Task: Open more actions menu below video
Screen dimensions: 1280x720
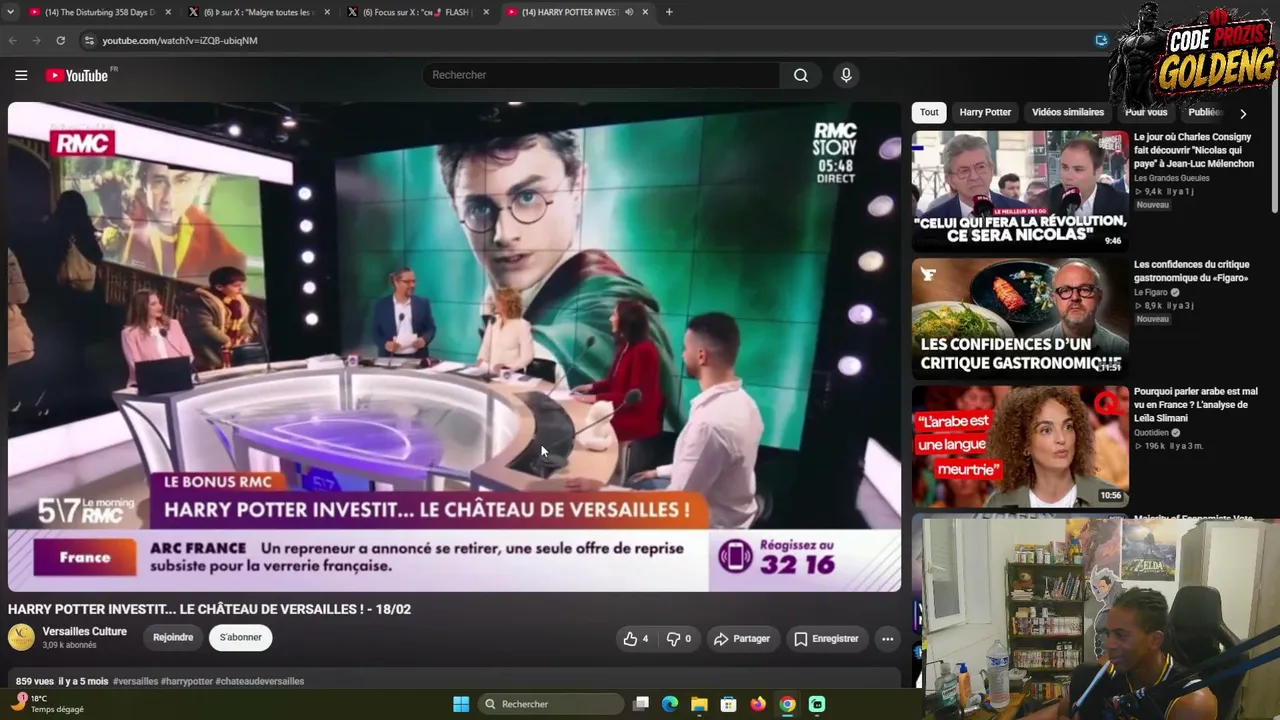Action: tap(887, 639)
